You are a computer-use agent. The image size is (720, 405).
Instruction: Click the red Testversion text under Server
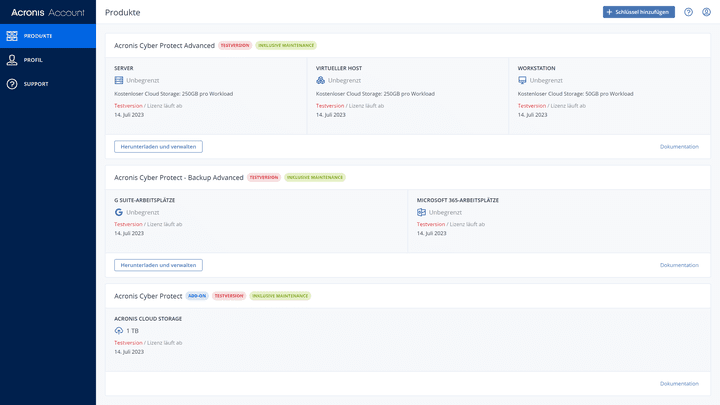(128, 106)
